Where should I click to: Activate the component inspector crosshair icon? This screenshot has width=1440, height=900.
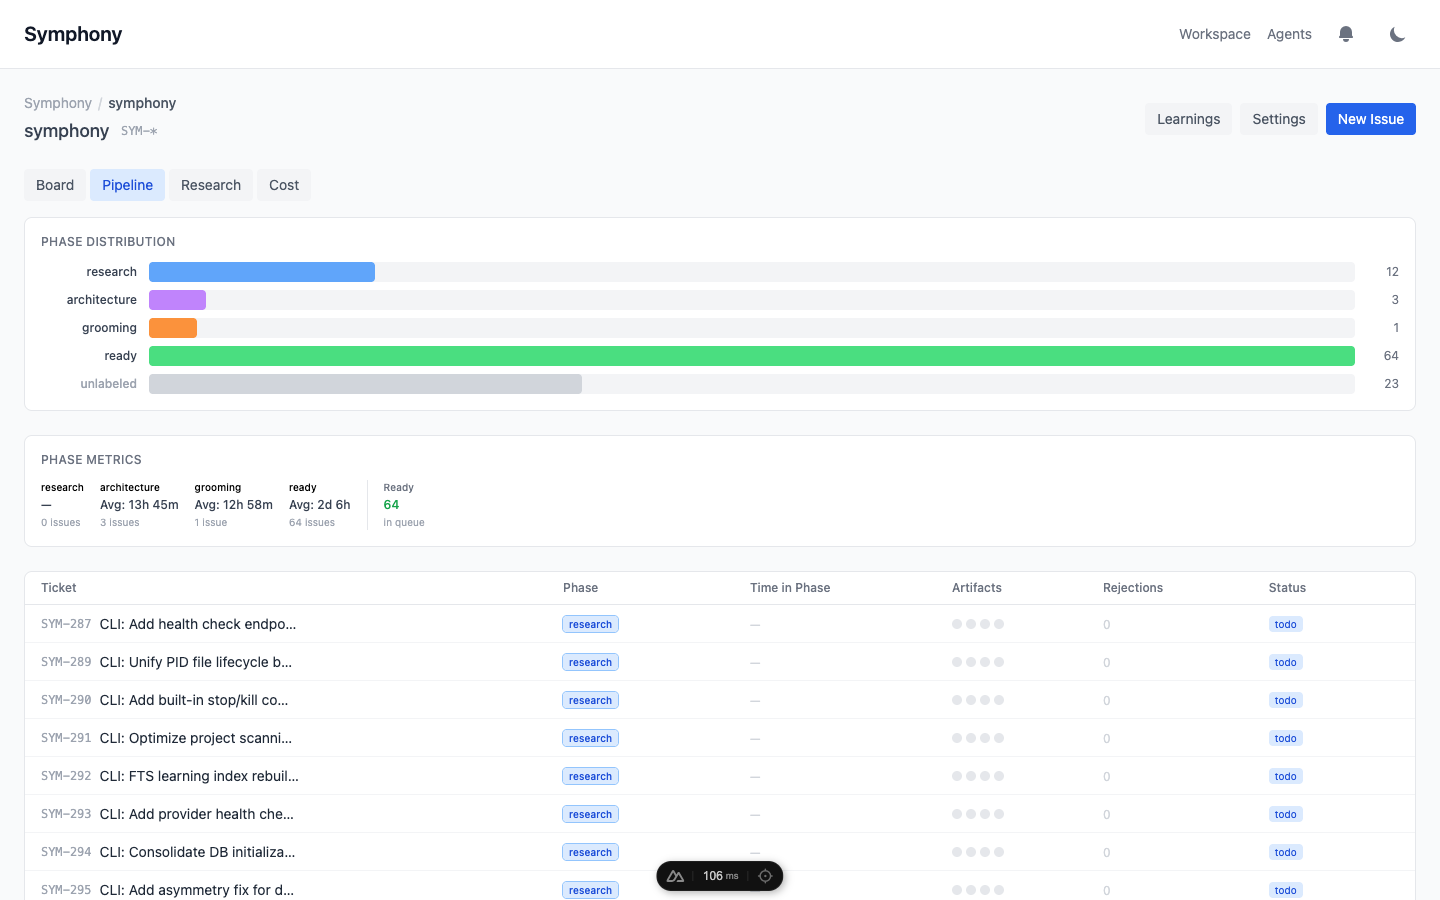pyautogui.click(x=765, y=876)
